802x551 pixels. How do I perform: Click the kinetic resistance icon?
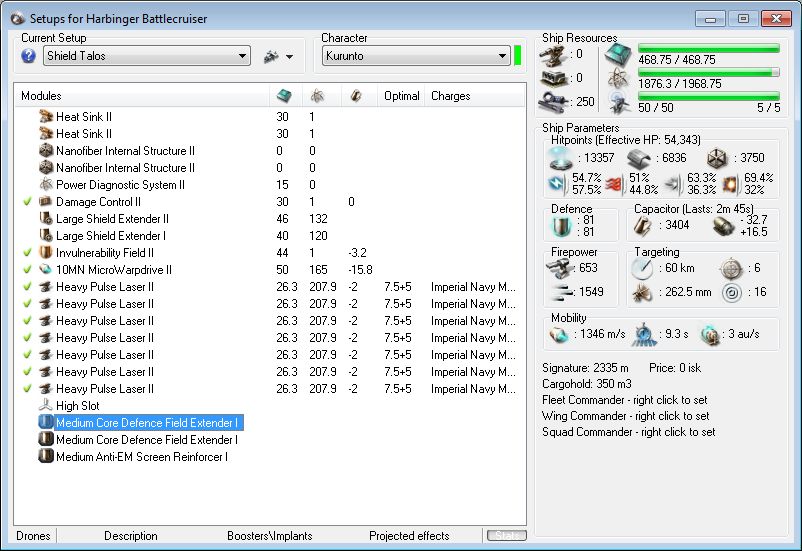(x=674, y=184)
